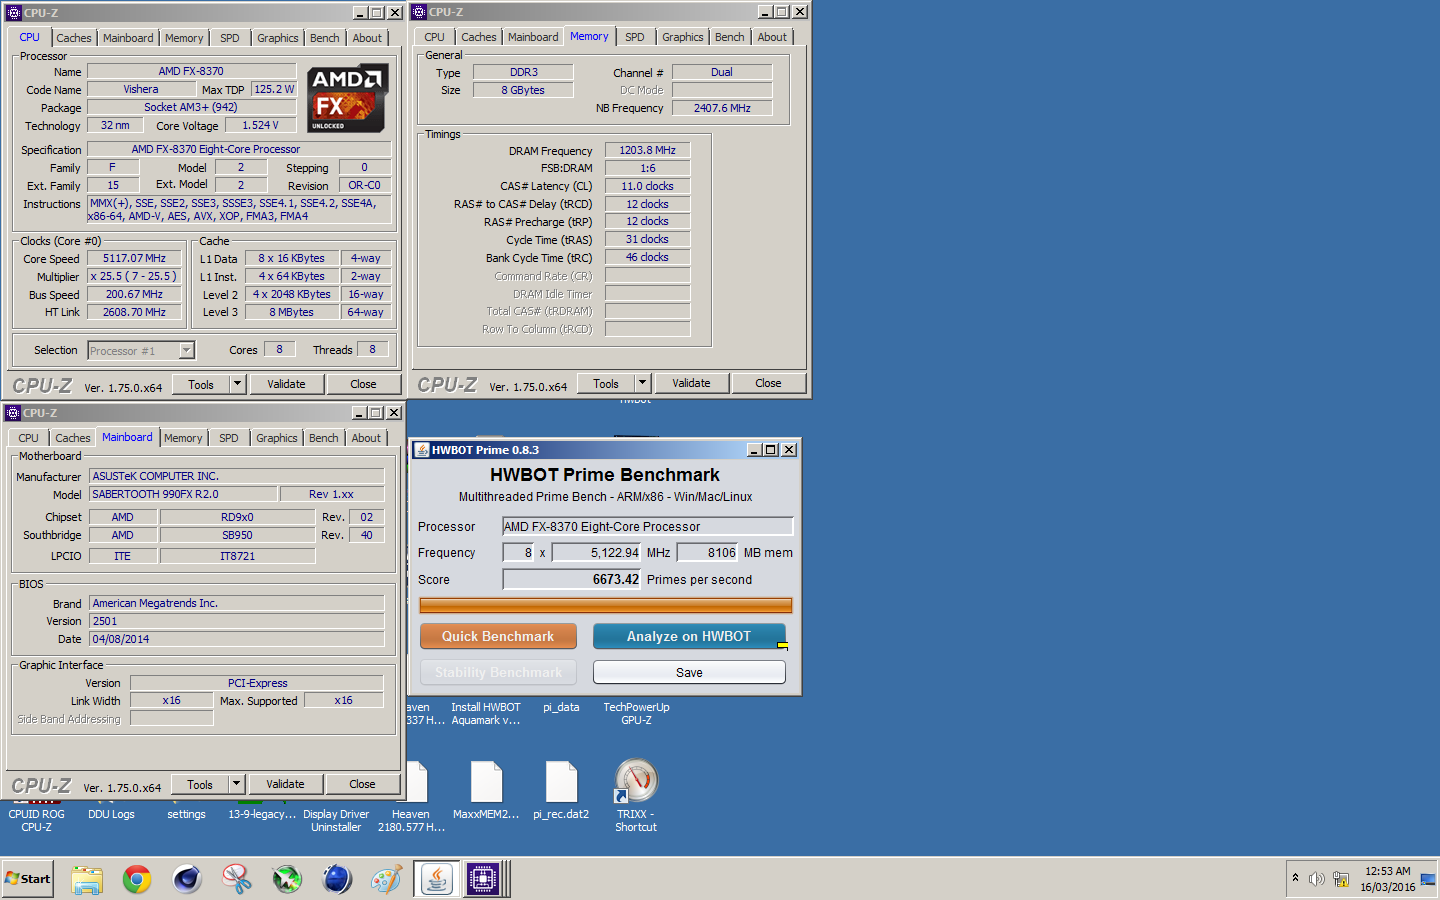
Task: Open the network warning tray icon
Action: [1340, 879]
